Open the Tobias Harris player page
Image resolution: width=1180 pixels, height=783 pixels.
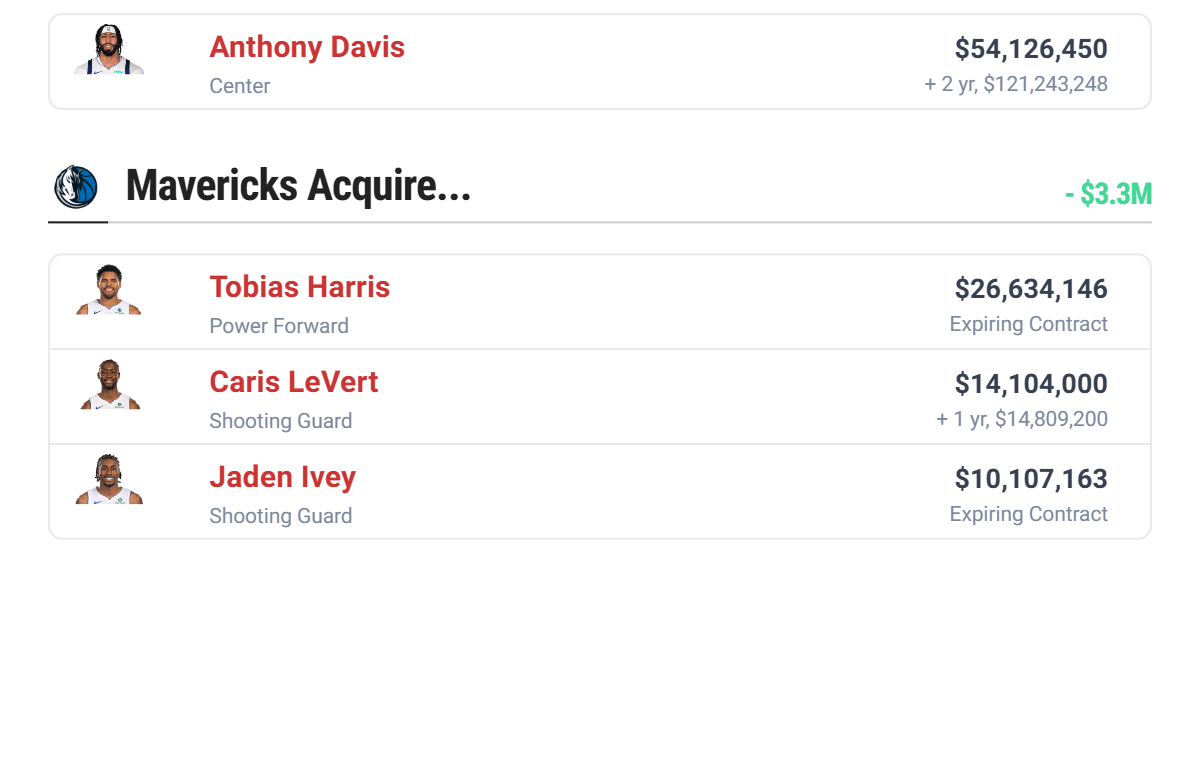click(x=299, y=287)
